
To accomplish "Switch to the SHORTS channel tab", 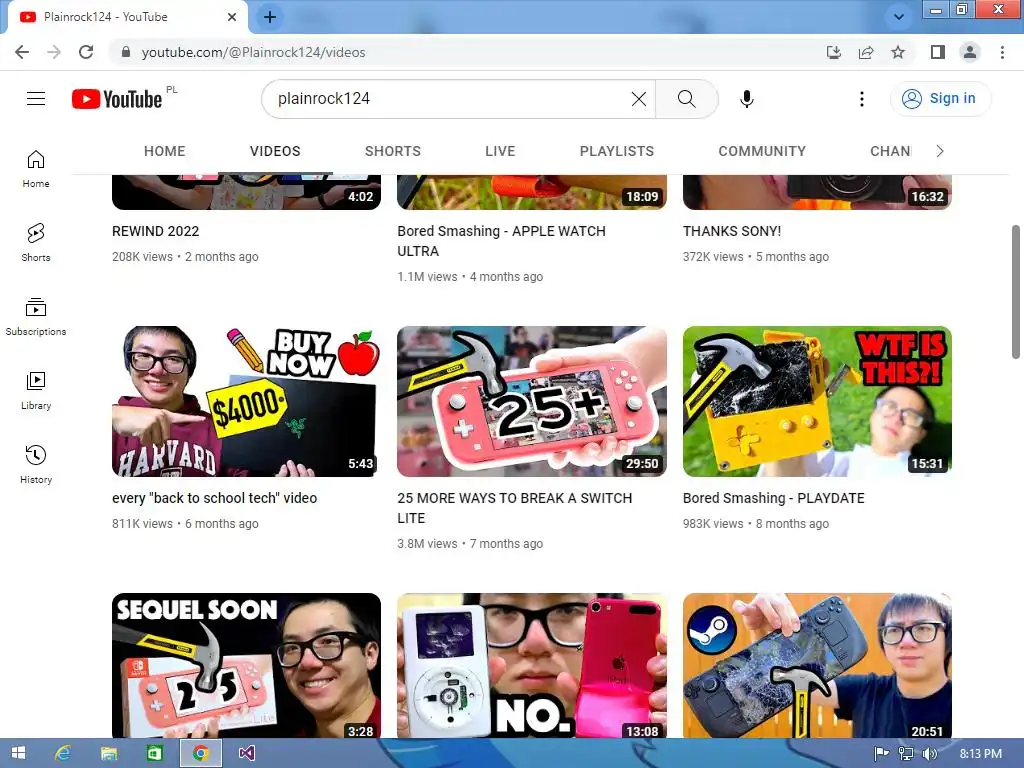I will coord(392,151).
